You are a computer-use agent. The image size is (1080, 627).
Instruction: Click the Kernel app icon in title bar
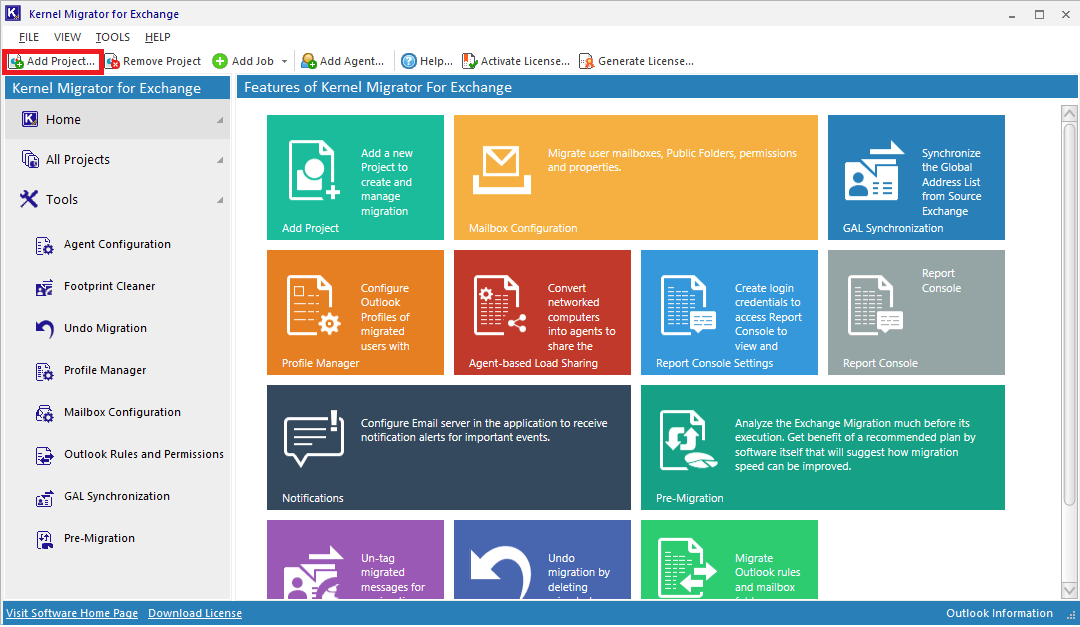[13, 13]
